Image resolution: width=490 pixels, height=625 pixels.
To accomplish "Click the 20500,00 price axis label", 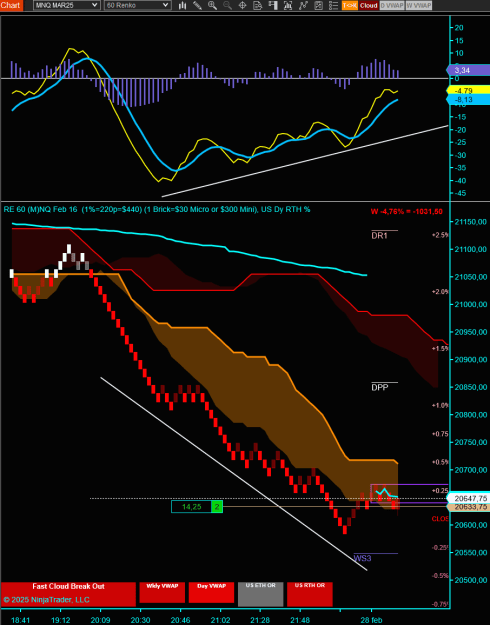I will coord(471,580).
